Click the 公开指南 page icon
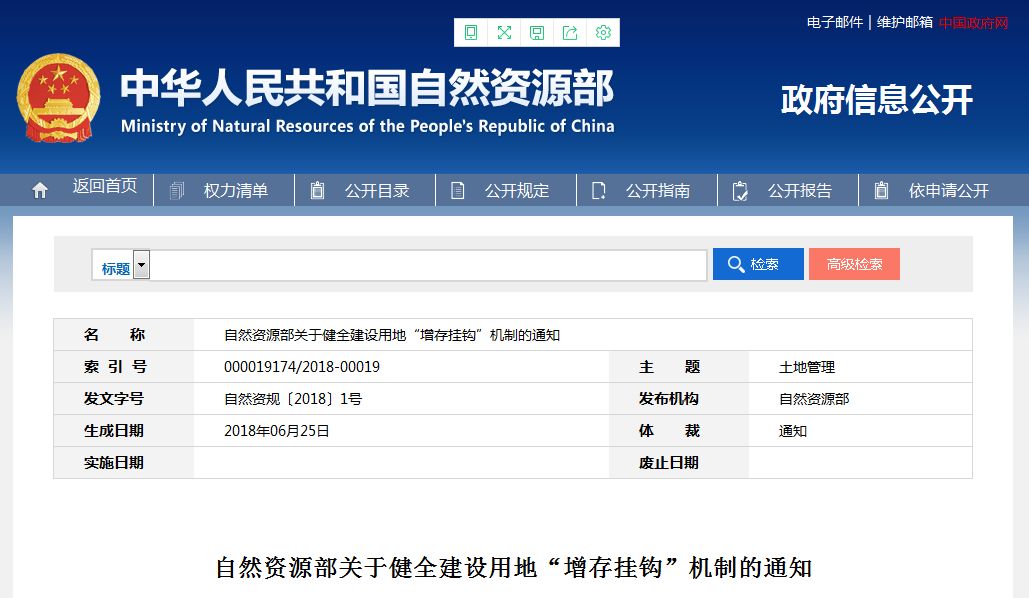1029x598 pixels. [x=598, y=190]
